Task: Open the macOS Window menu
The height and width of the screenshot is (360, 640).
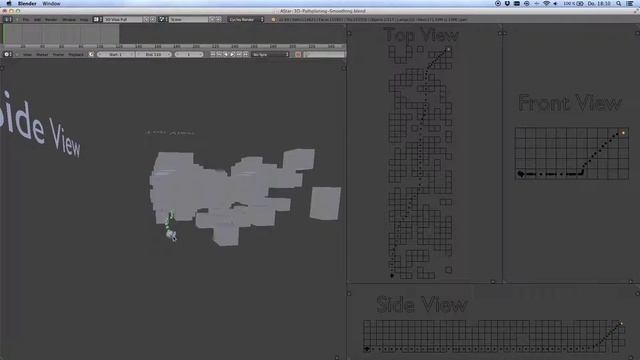Action: click(x=51, y=3)
